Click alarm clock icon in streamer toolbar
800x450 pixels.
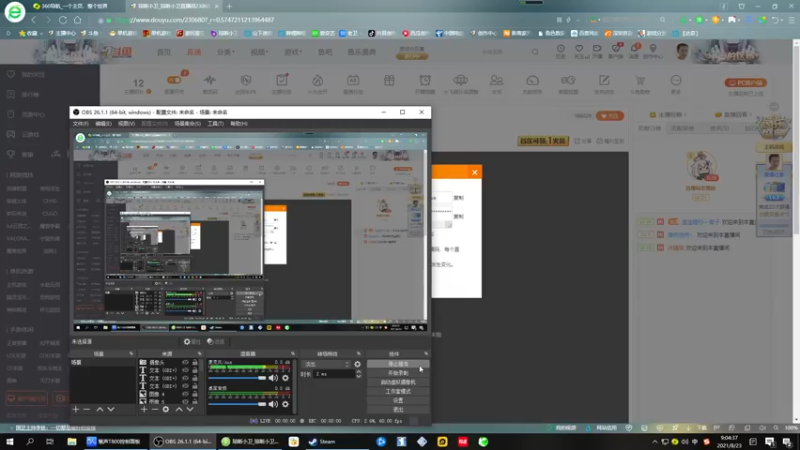(425, 80)
